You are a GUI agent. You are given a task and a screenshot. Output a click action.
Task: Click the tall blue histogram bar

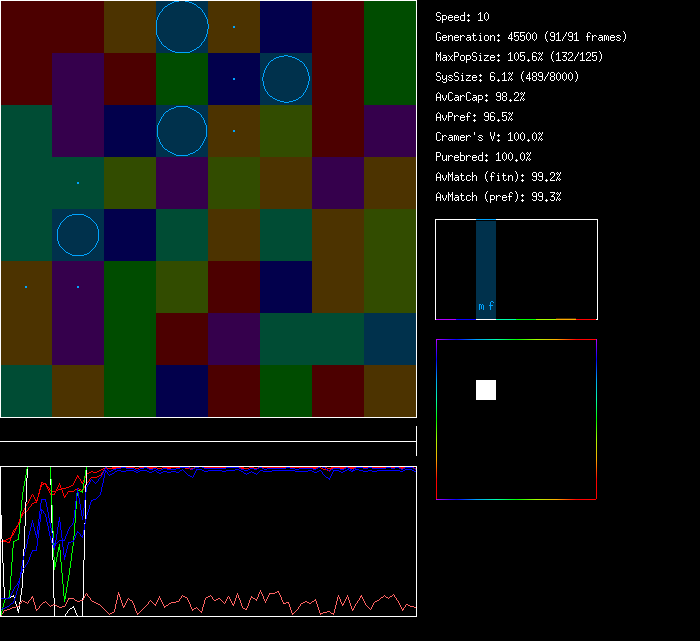(x=486, y=260)
